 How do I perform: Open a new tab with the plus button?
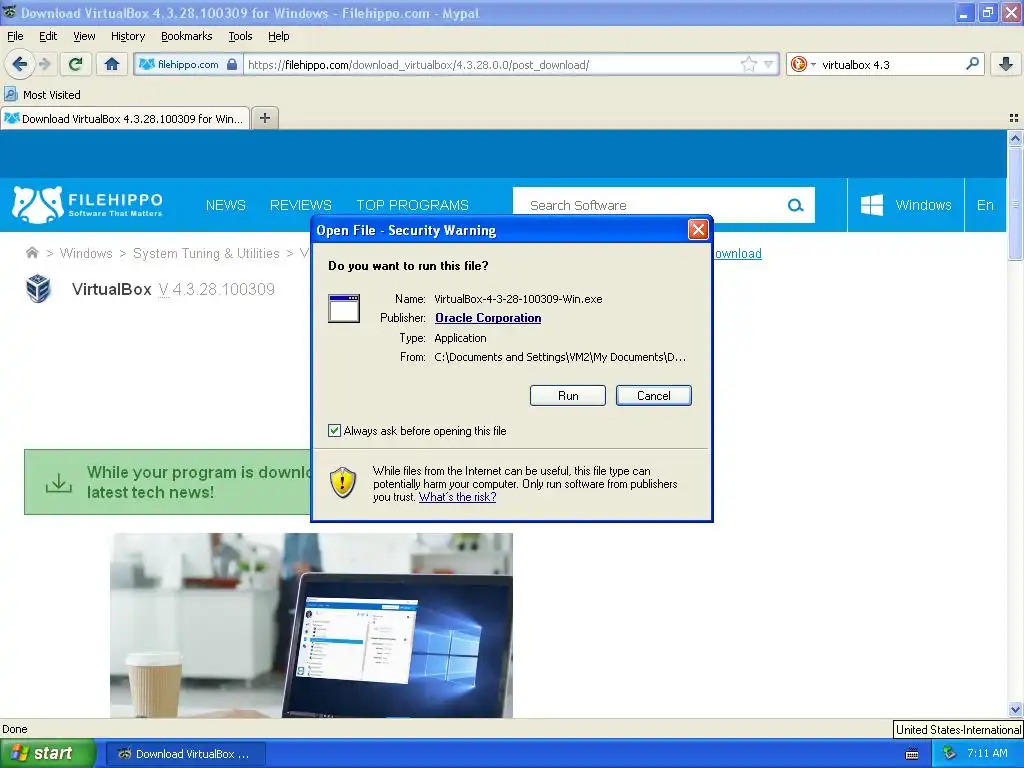coord(264,118)
